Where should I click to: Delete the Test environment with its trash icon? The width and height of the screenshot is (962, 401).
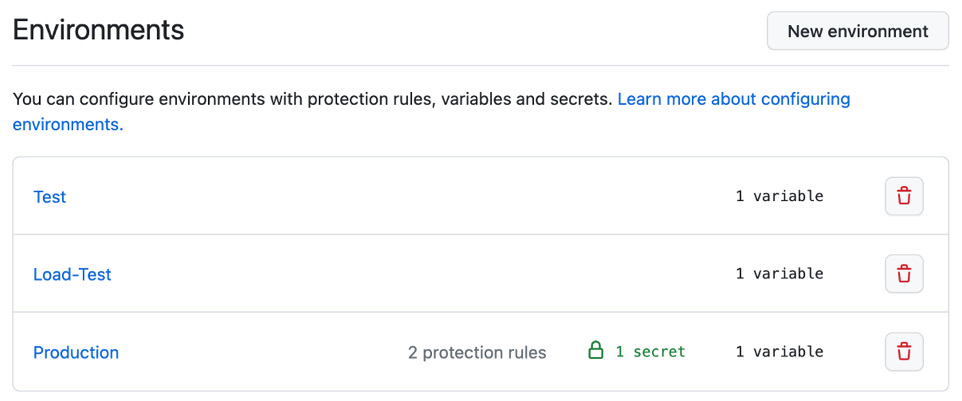(x=904, y=196)
